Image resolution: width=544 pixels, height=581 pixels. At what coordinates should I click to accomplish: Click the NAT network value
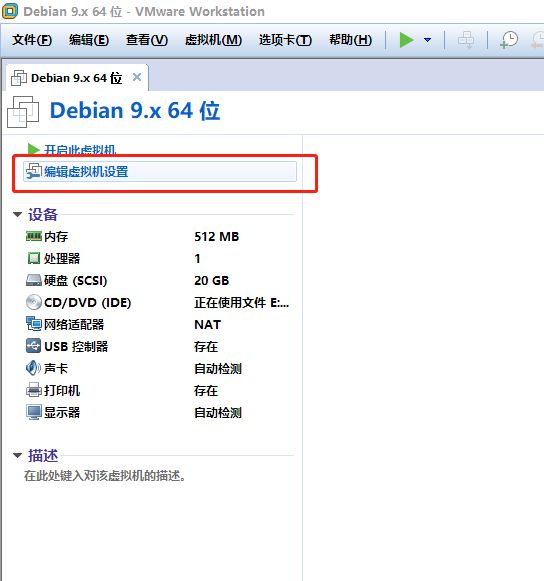coord(208,325)
